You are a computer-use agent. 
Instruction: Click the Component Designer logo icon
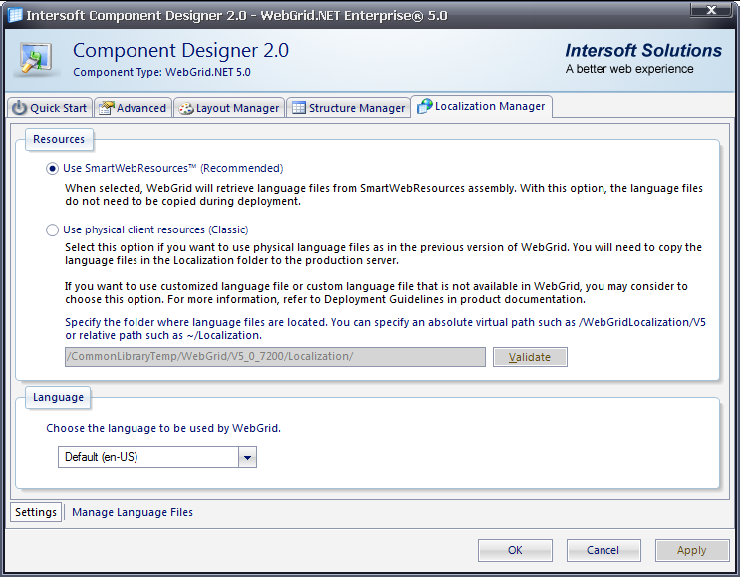(36, 59)
